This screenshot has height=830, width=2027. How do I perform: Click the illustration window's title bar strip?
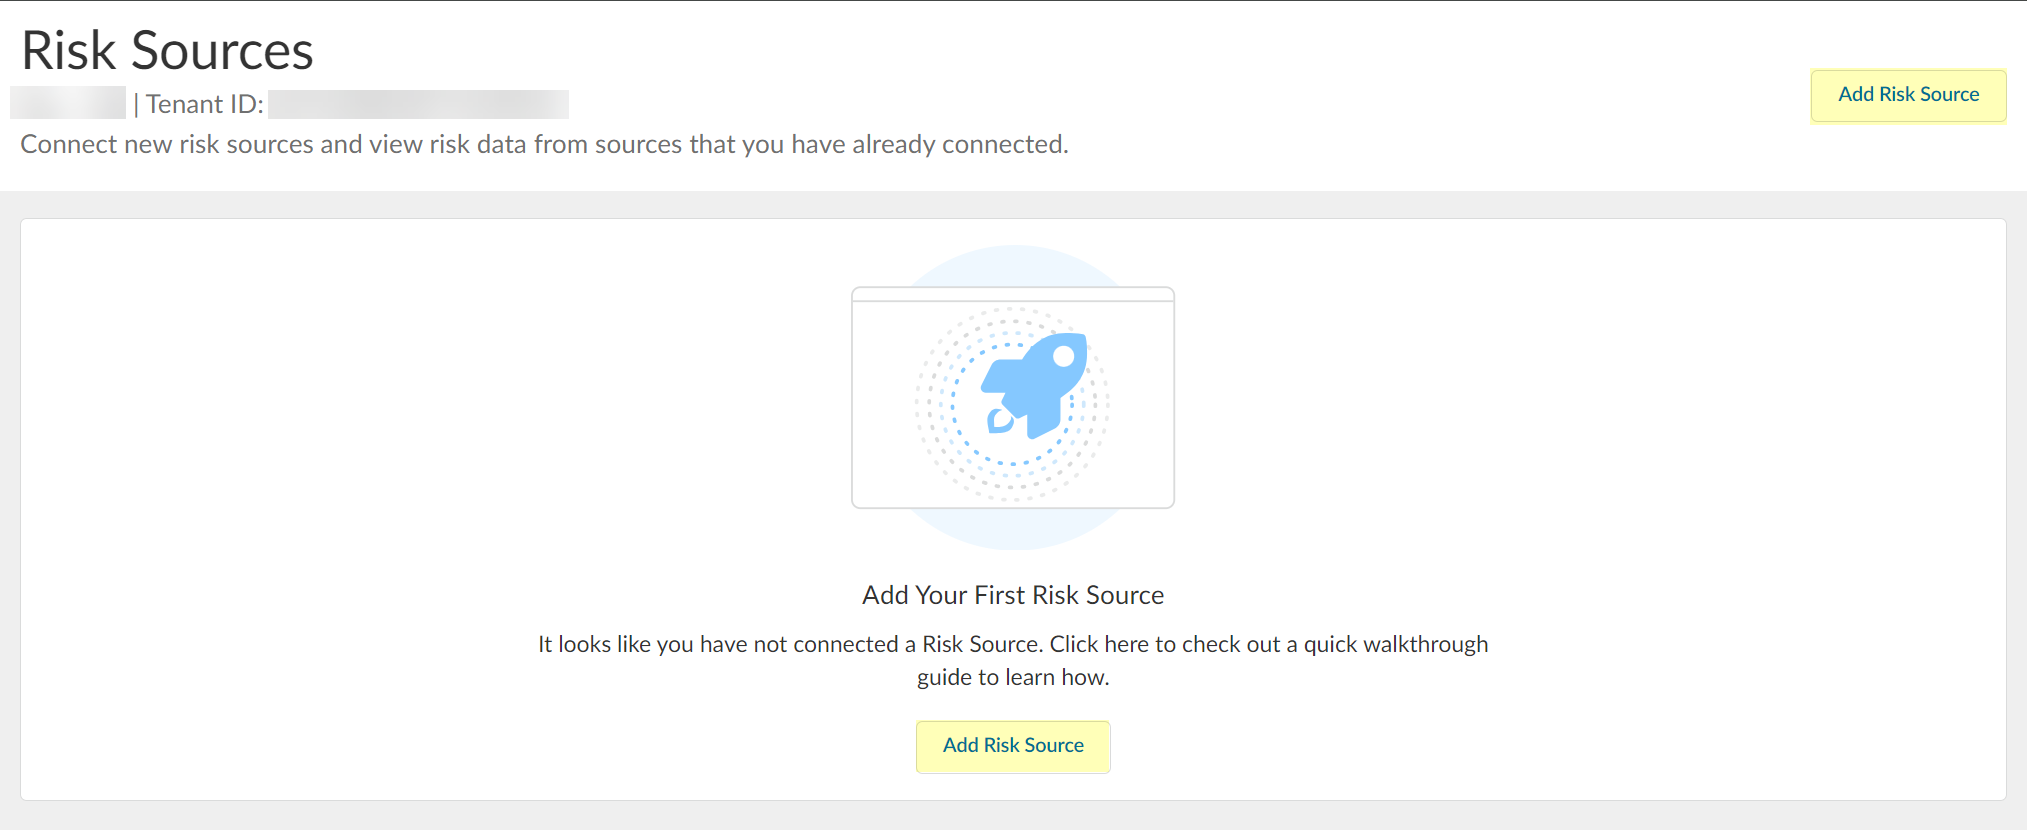click(x=1012, y=294)
